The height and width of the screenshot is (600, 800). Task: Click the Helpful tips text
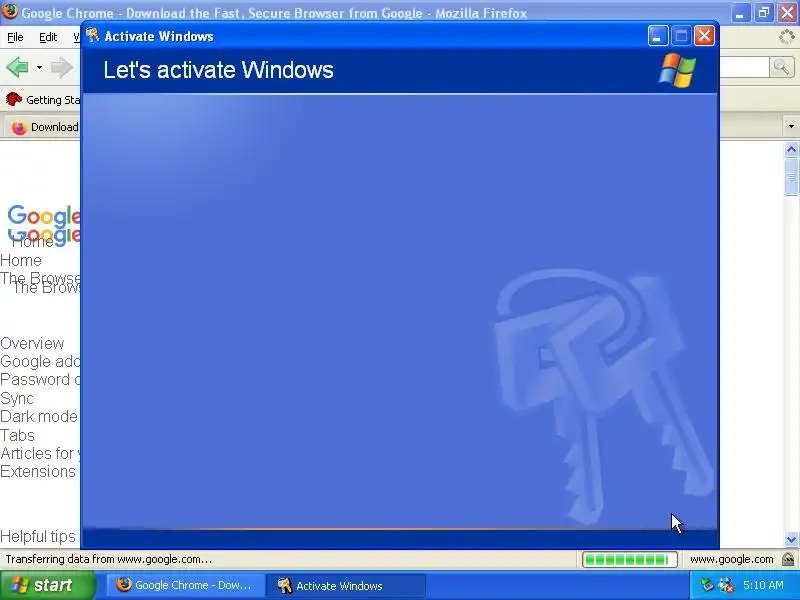[x=38, y=536]
